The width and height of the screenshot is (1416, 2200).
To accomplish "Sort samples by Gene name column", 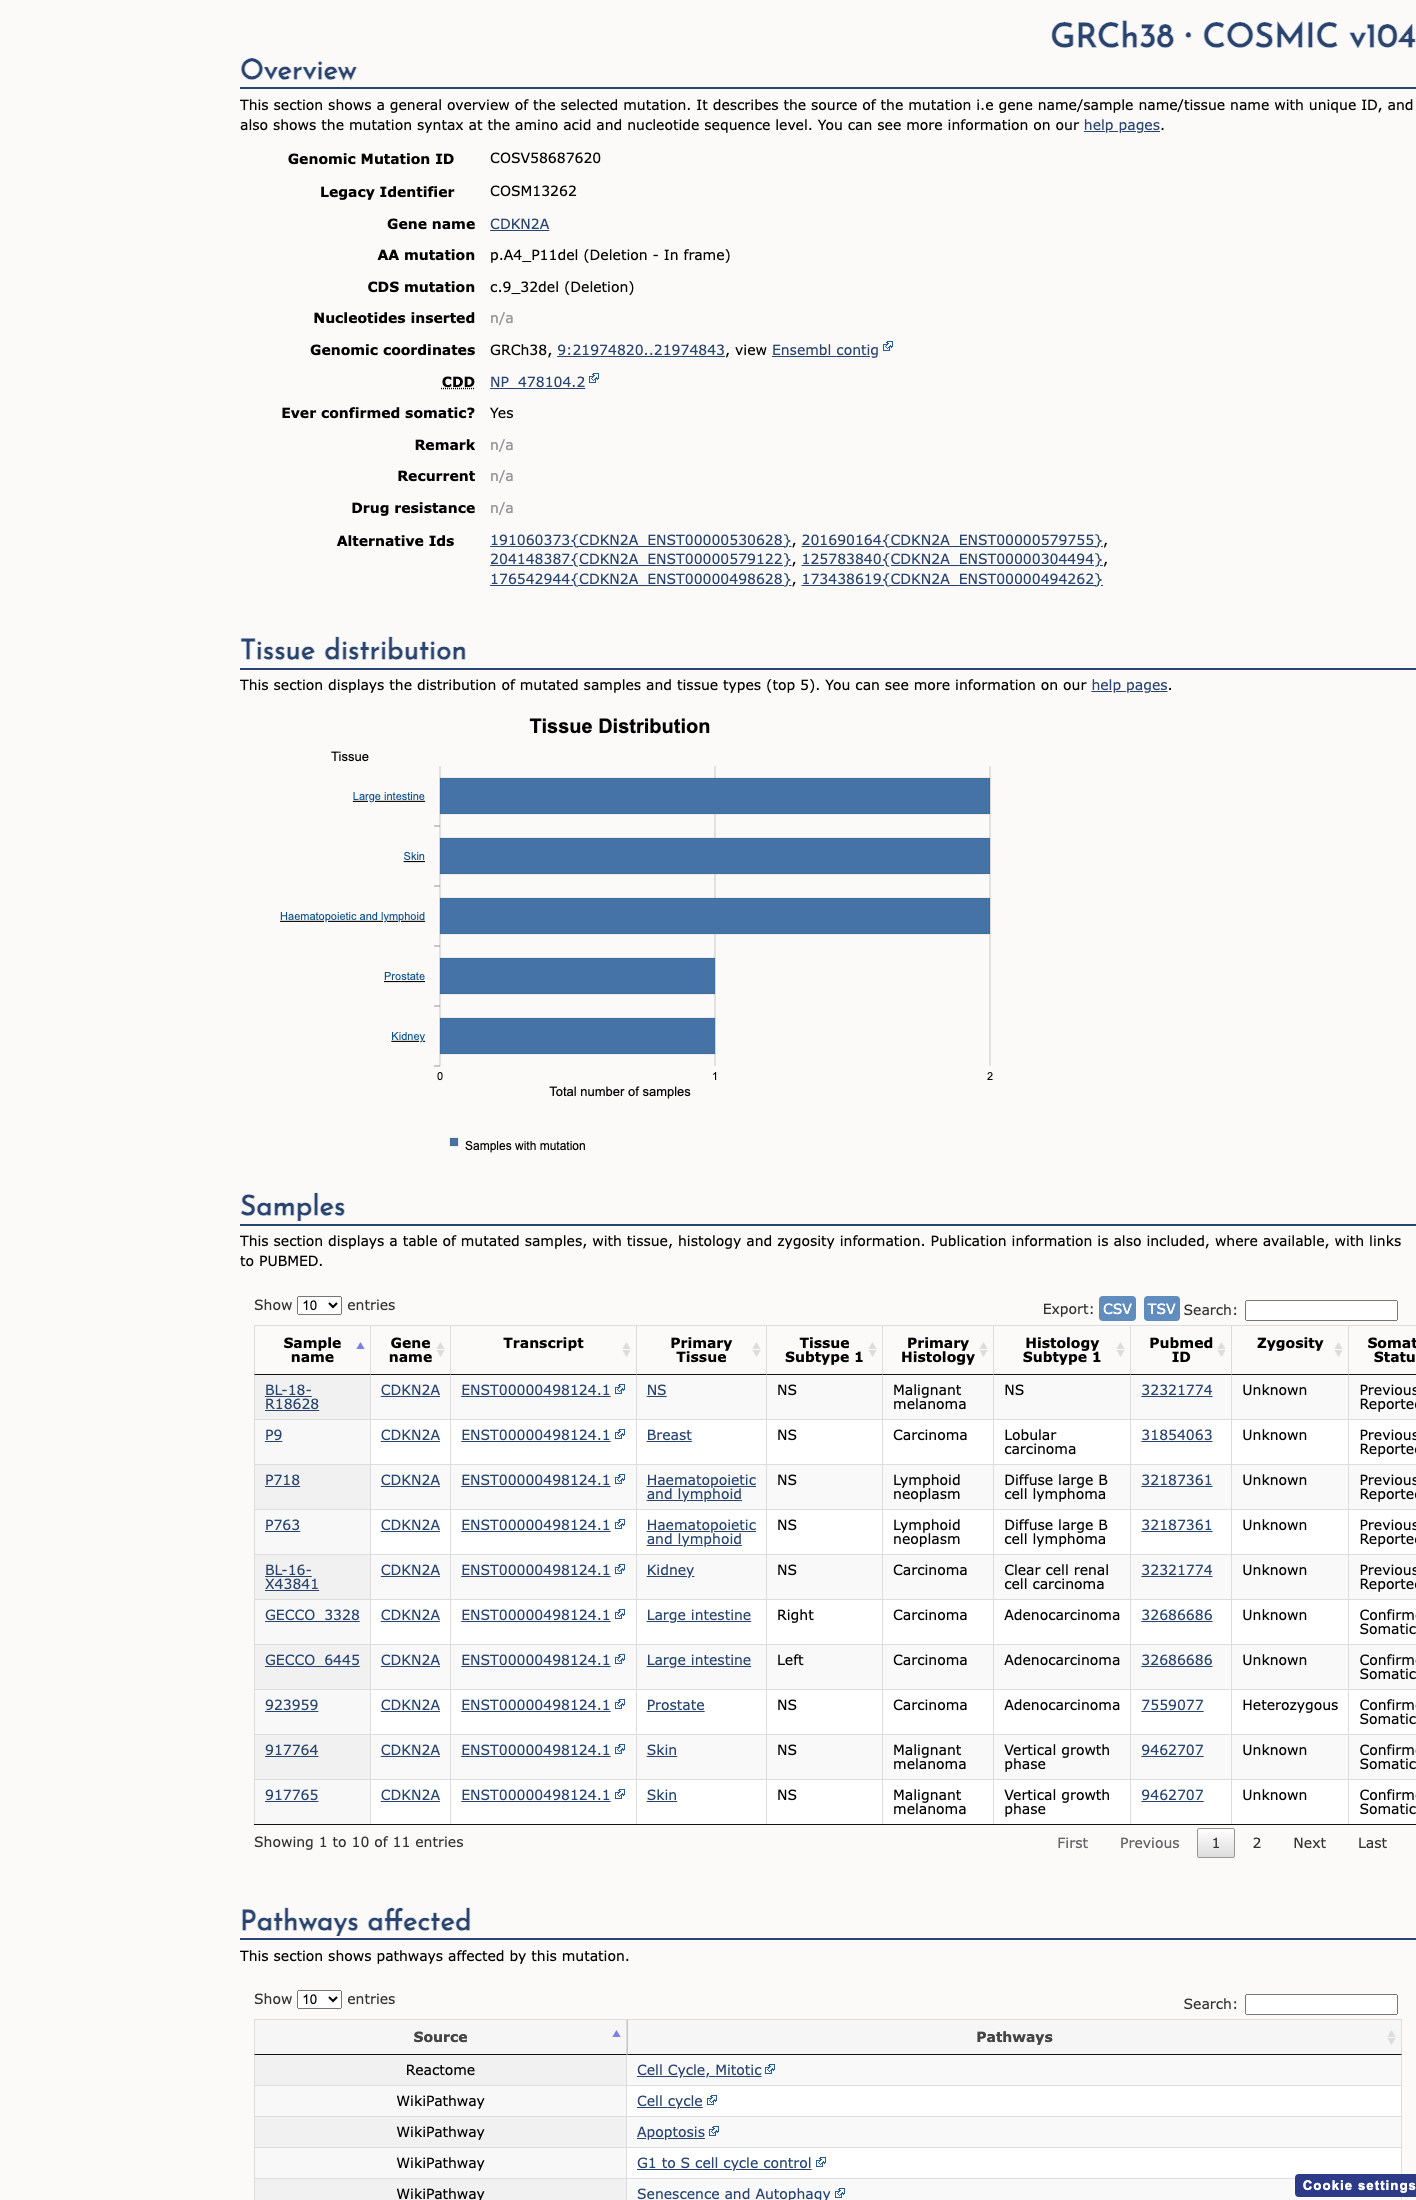I will (440, 1350).
